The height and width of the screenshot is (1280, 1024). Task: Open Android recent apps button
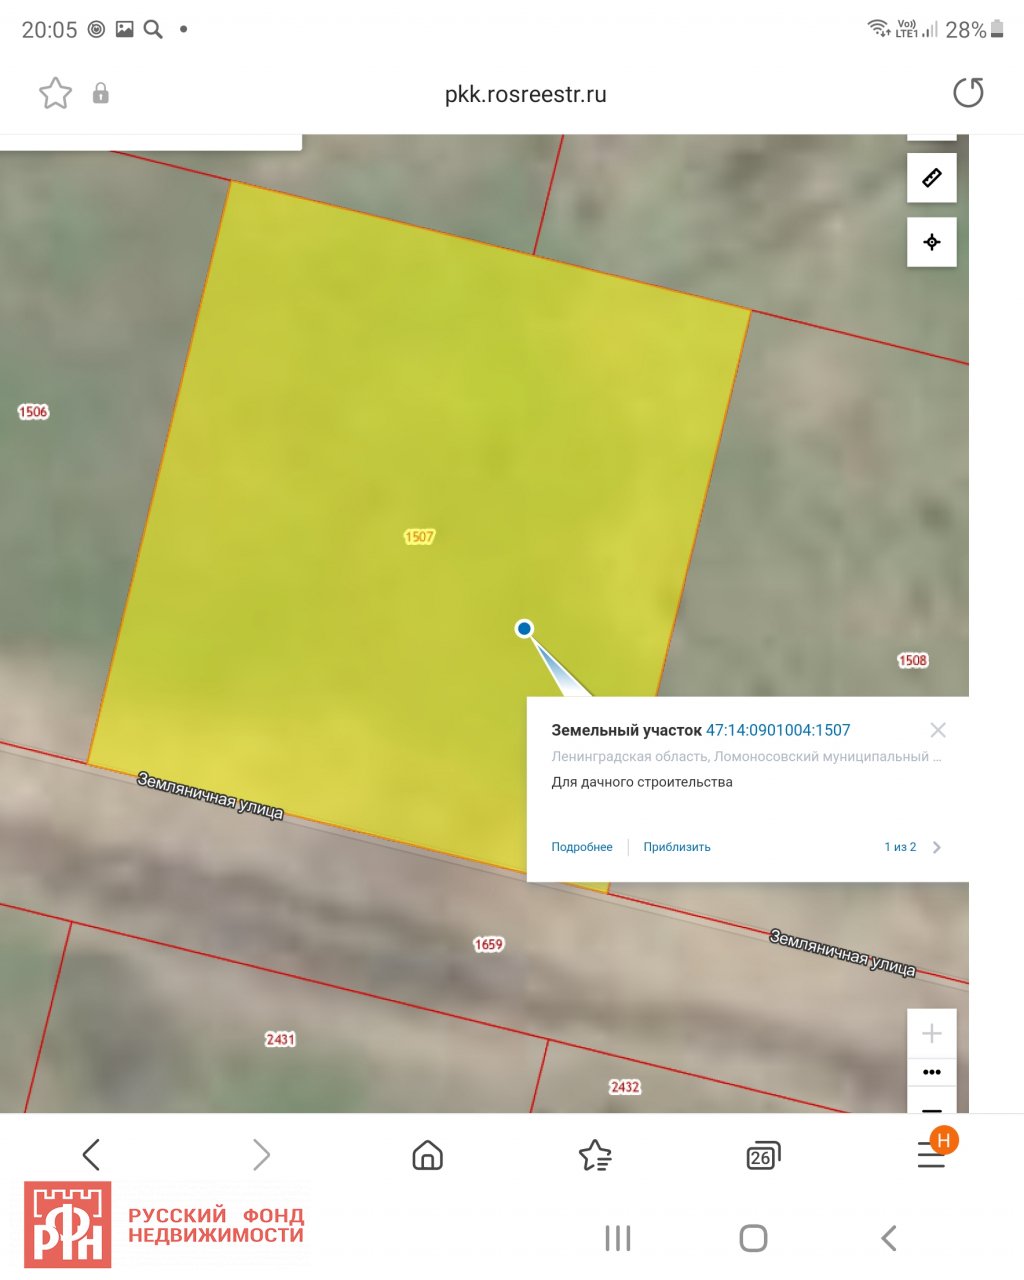618,1238
